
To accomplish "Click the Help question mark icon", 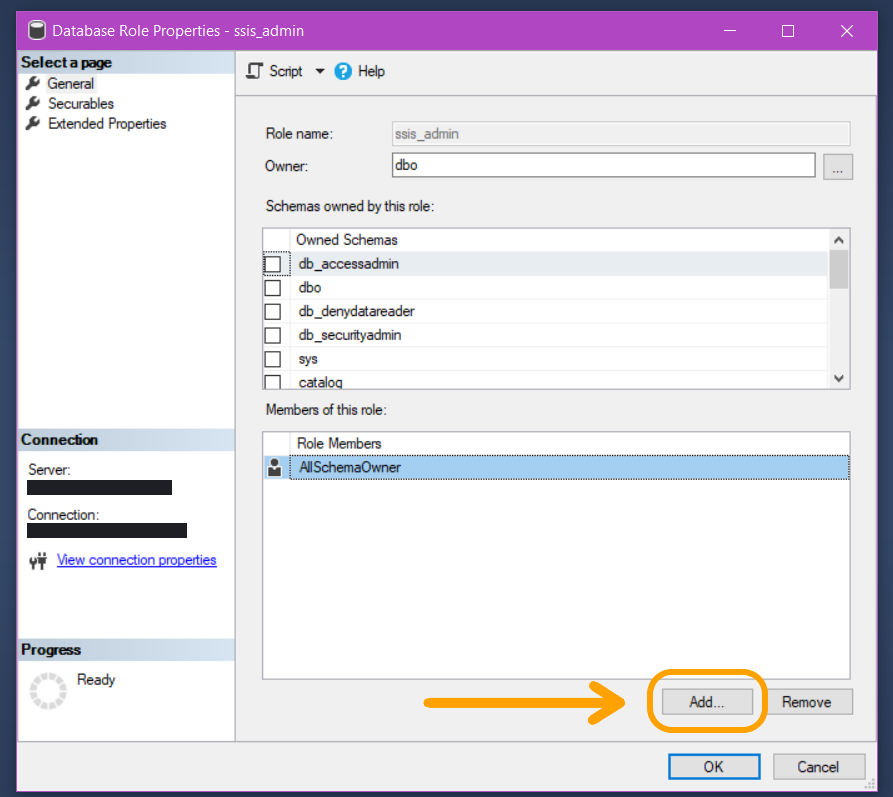I will coord(343,71).
